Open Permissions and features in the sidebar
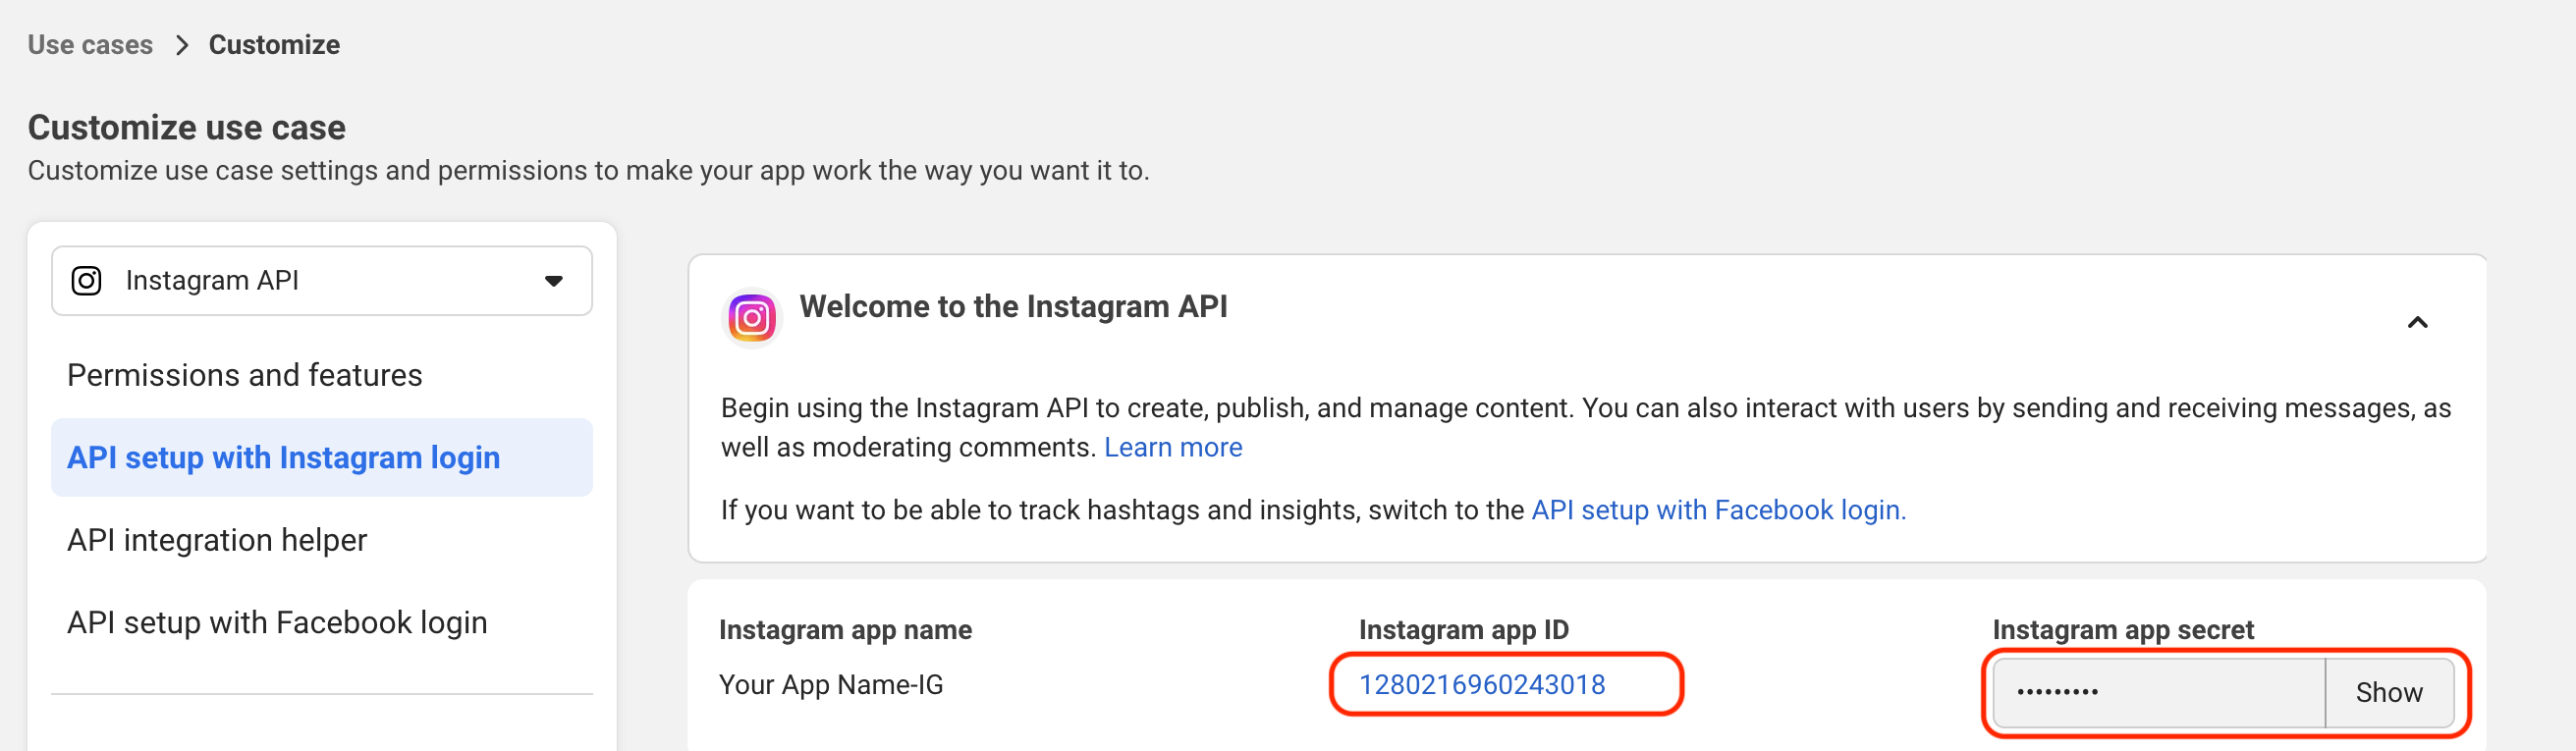Viewport: 2576px width, 751px height. 245,375
